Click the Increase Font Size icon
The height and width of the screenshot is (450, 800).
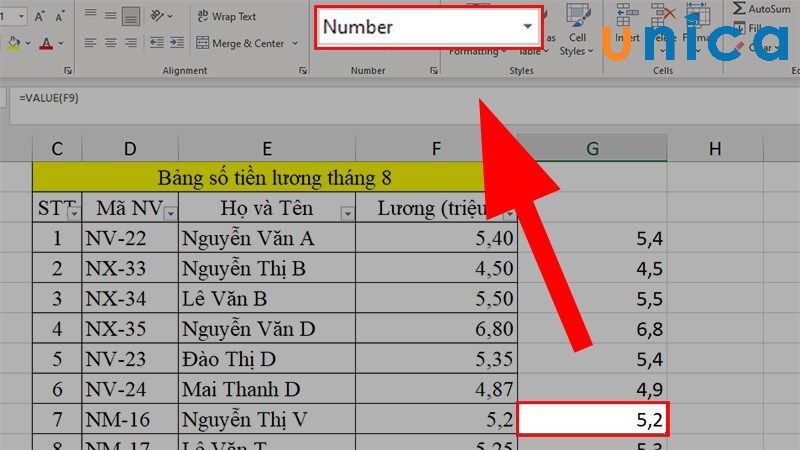pyautogui.click(x=39, y=16)
